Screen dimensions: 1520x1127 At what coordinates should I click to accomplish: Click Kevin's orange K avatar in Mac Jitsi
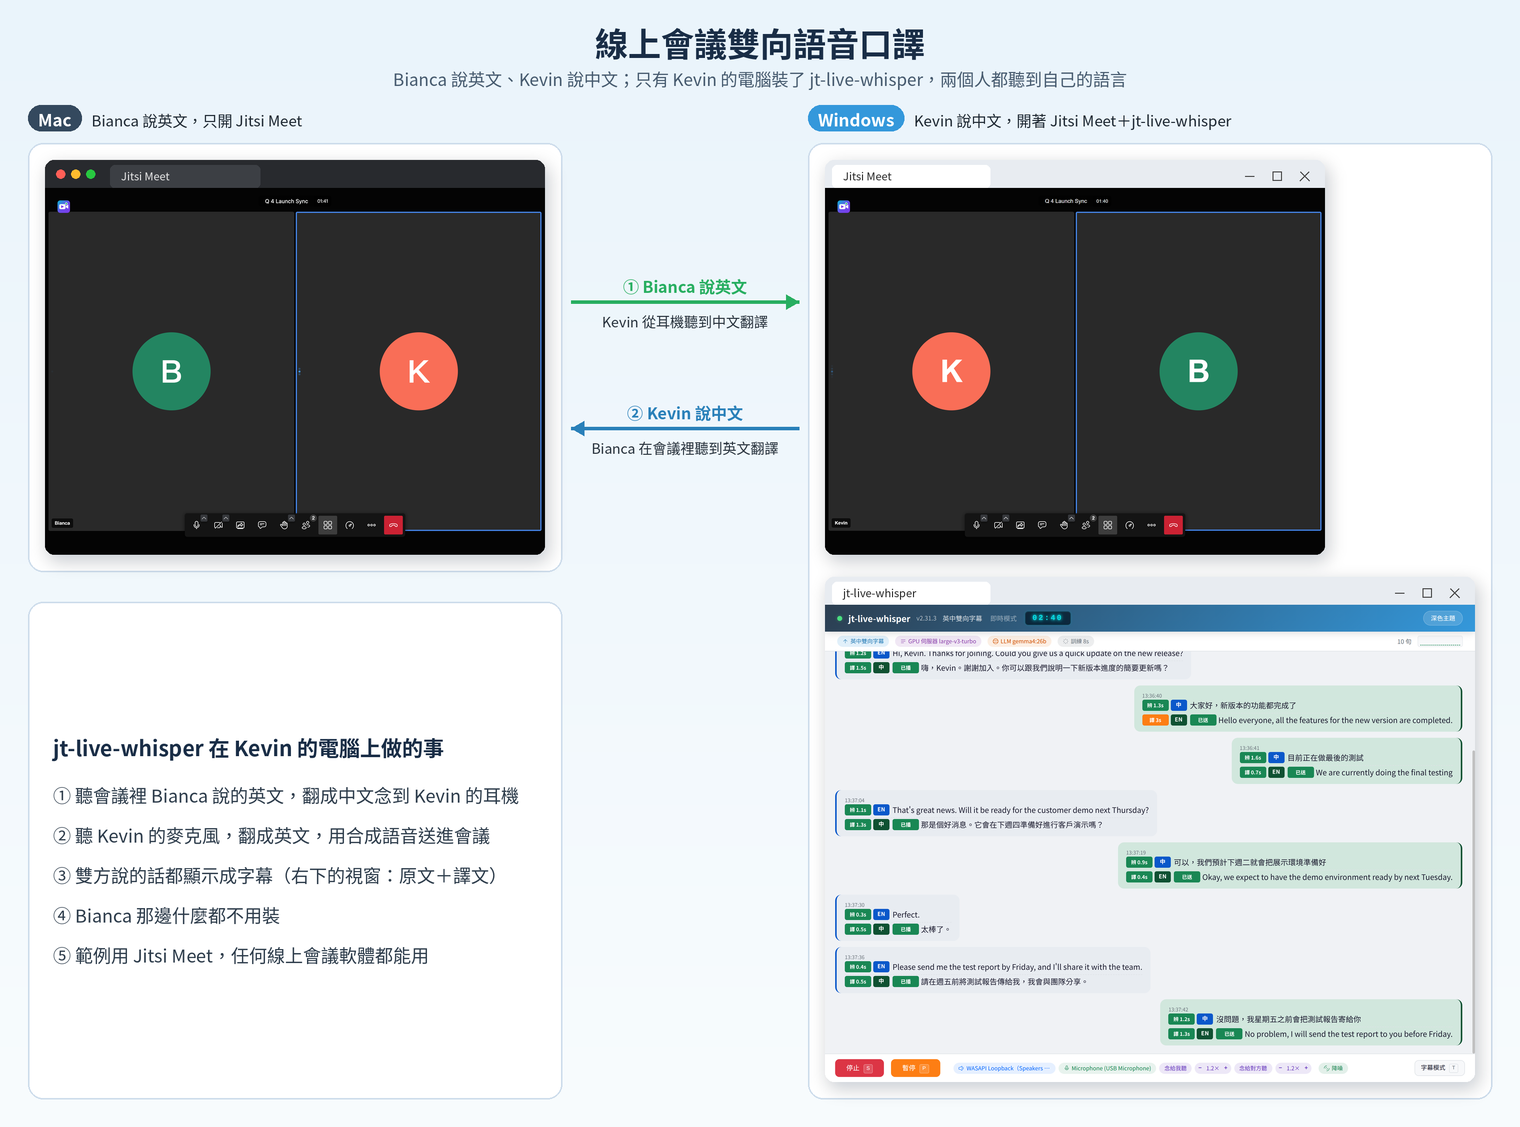(x=419, y=371)
